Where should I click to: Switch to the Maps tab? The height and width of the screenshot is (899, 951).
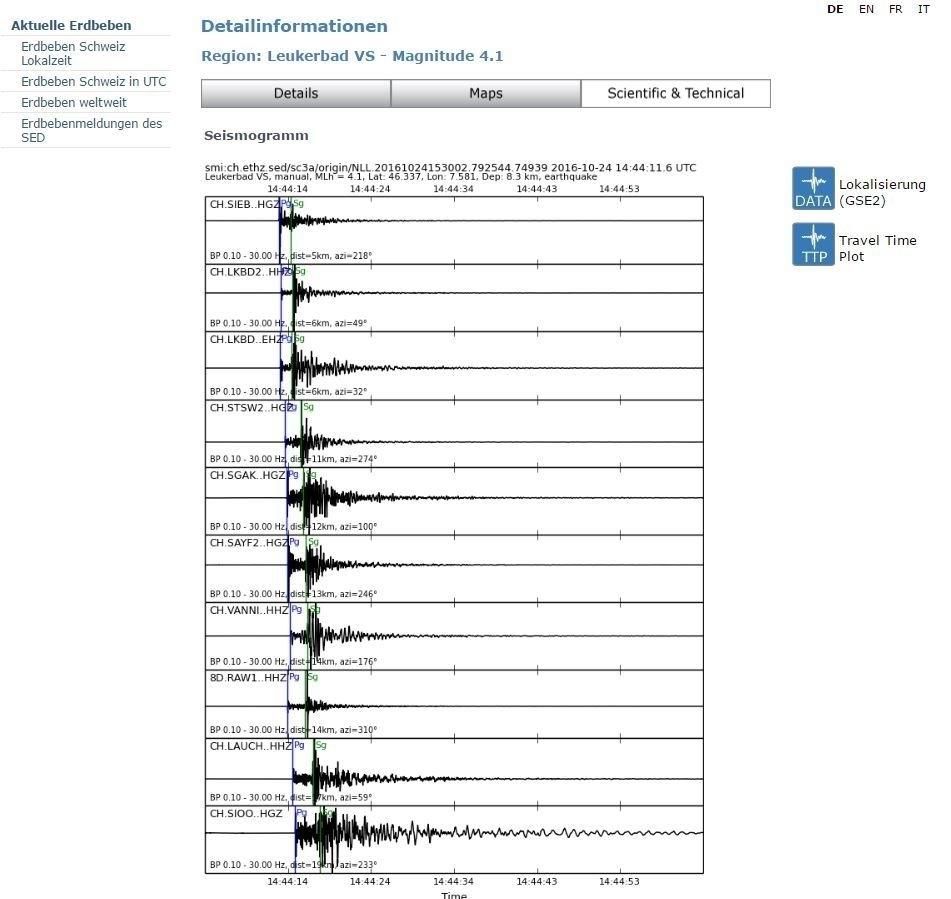click(486, 93)
